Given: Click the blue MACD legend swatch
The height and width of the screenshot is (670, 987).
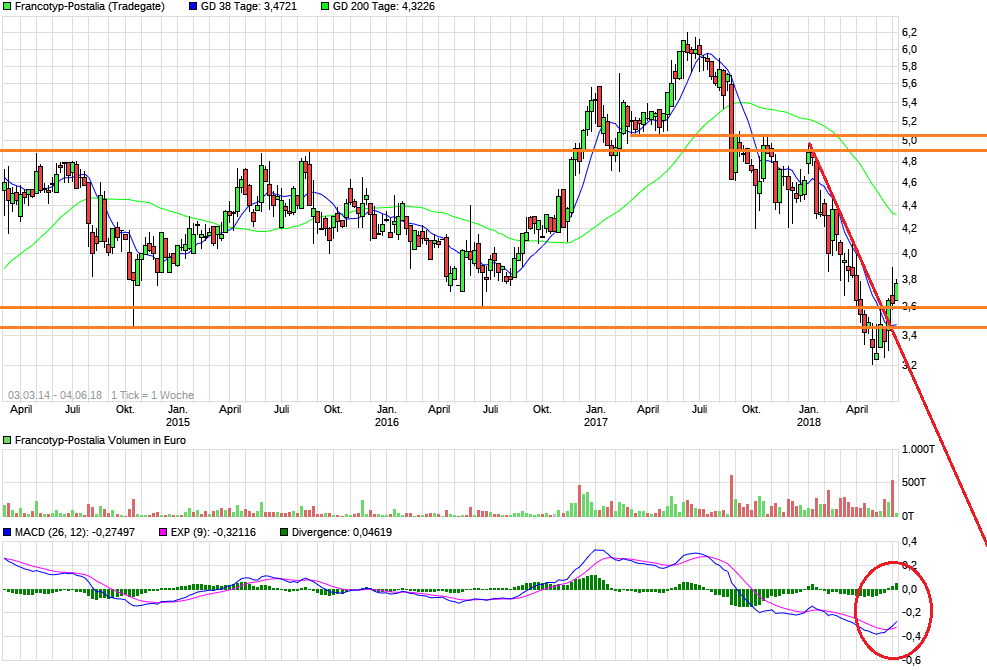Looking at the screenshot, I should 7,532.
